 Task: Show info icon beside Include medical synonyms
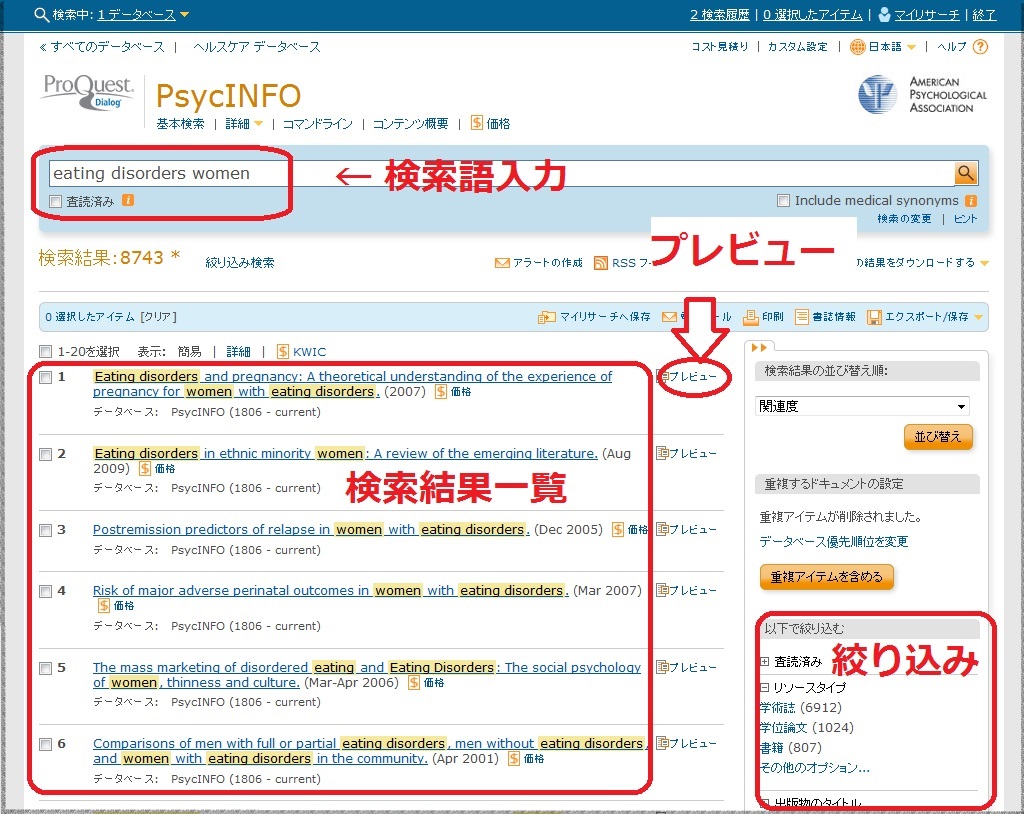point(971,201)
